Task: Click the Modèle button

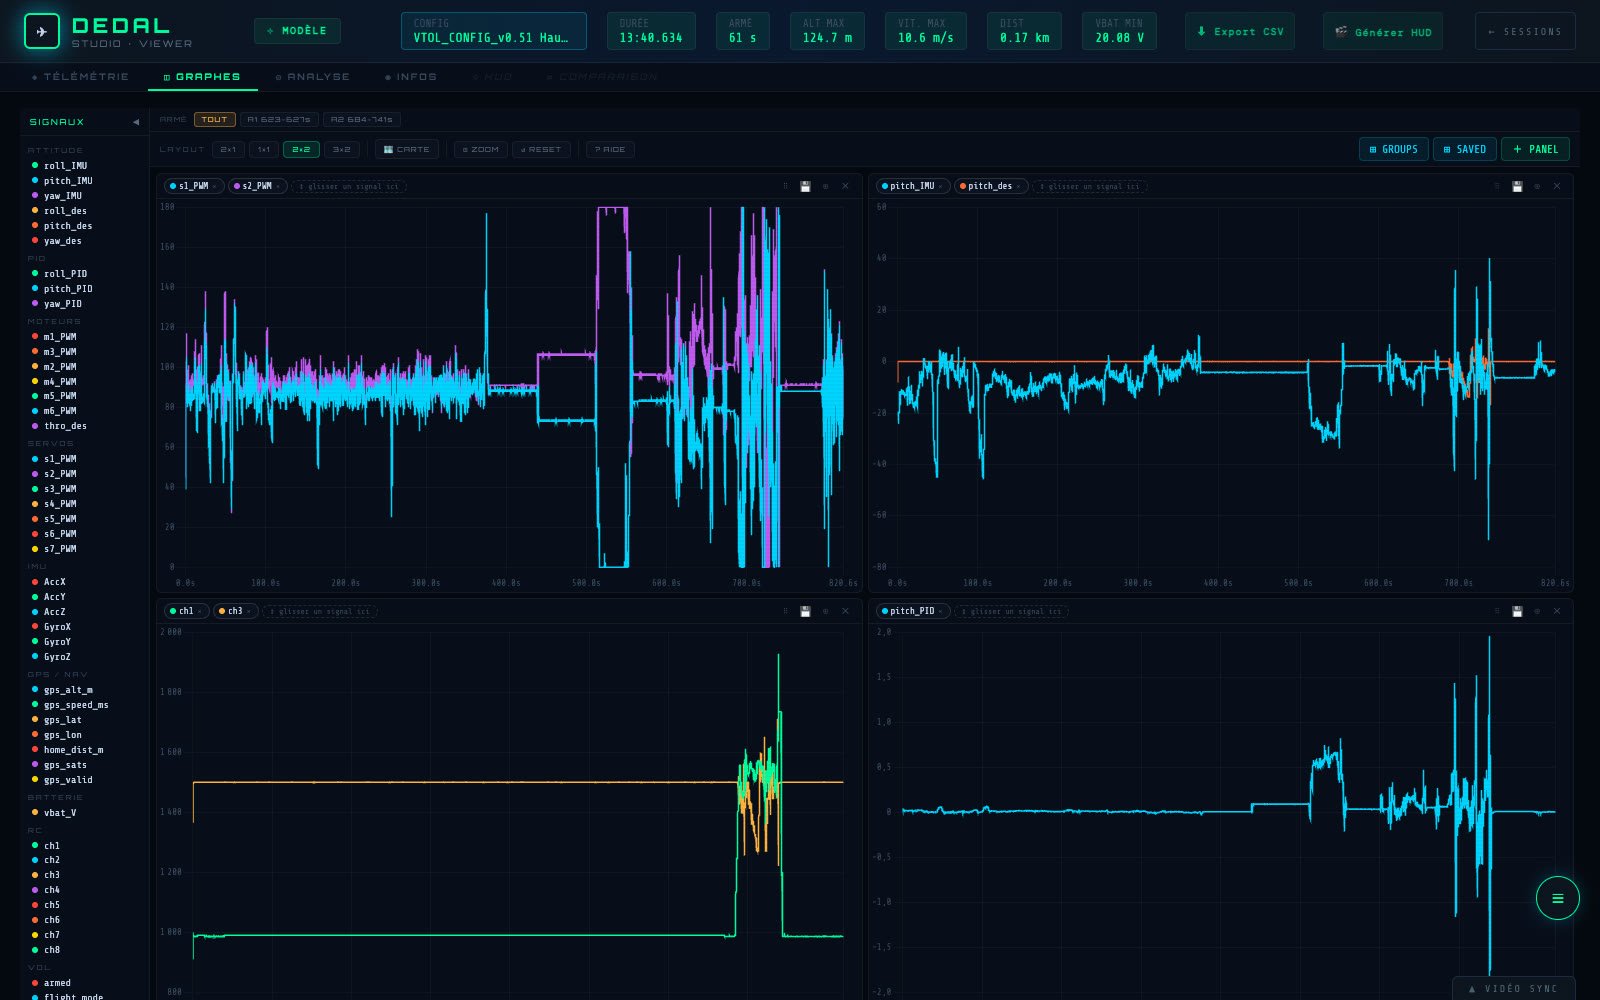Action: (297, 31)
